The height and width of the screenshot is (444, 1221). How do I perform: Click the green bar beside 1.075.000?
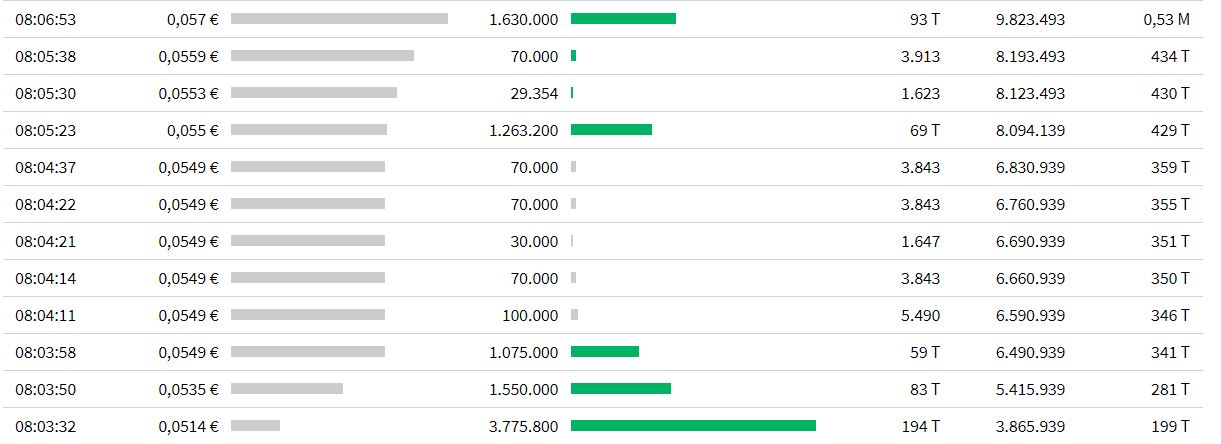click(x=604, y=352)
